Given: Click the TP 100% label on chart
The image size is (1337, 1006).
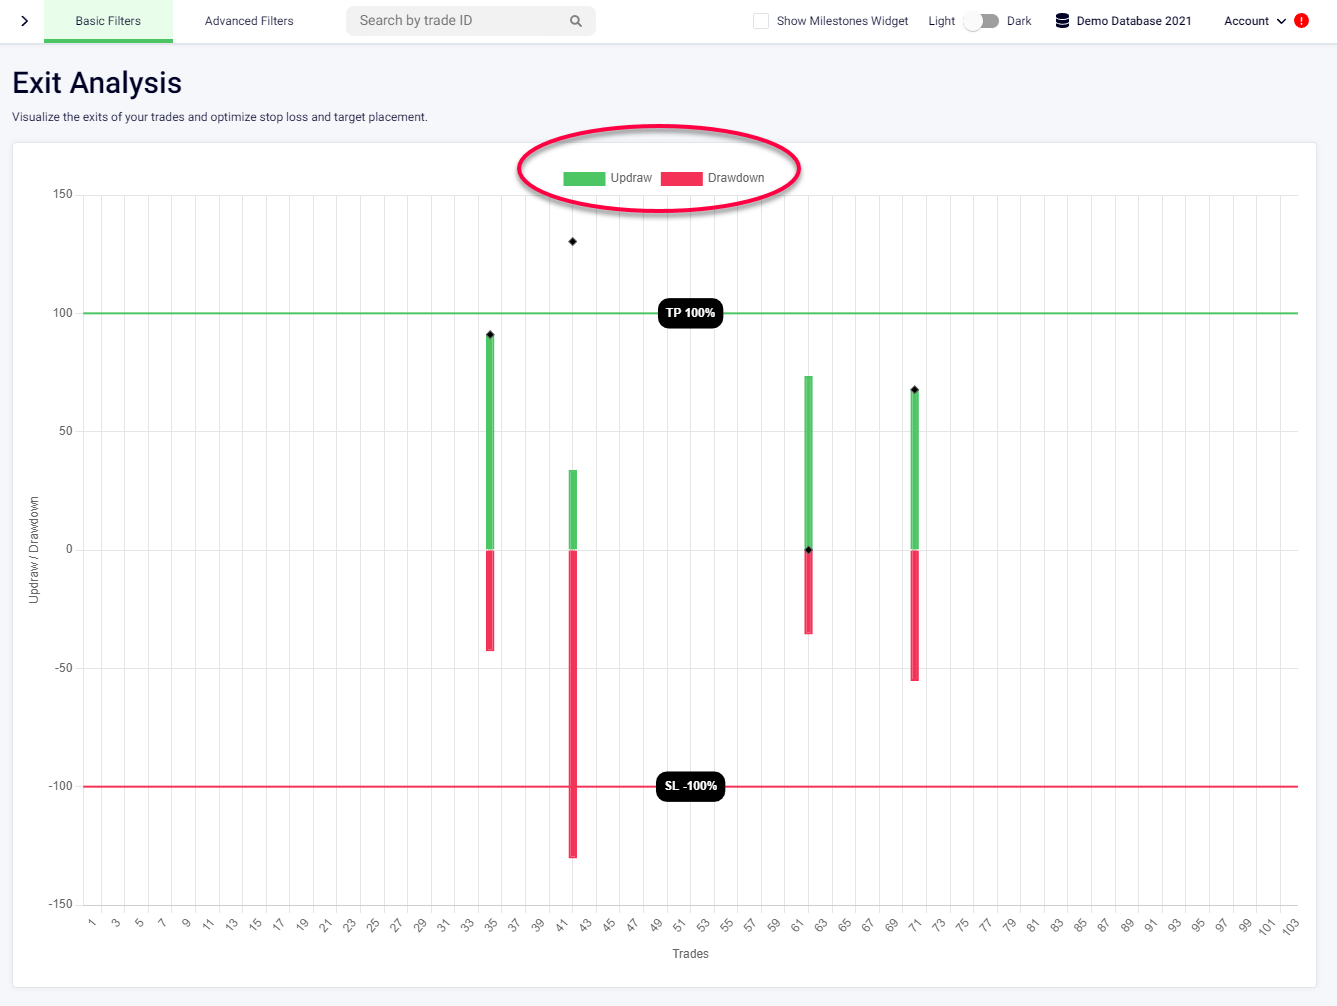Looking at the screenshot, I should [x=690, y=313].
